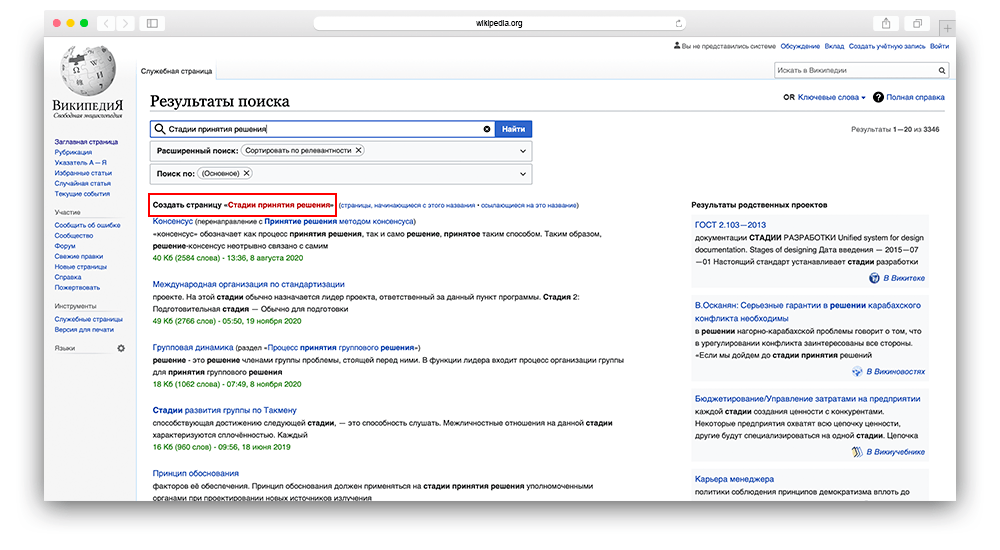Image resolution: width=1000 pixels, height=550 pixels.
Task: Open the 'Ключевые слова' dropdown
Action: (832, 98)
